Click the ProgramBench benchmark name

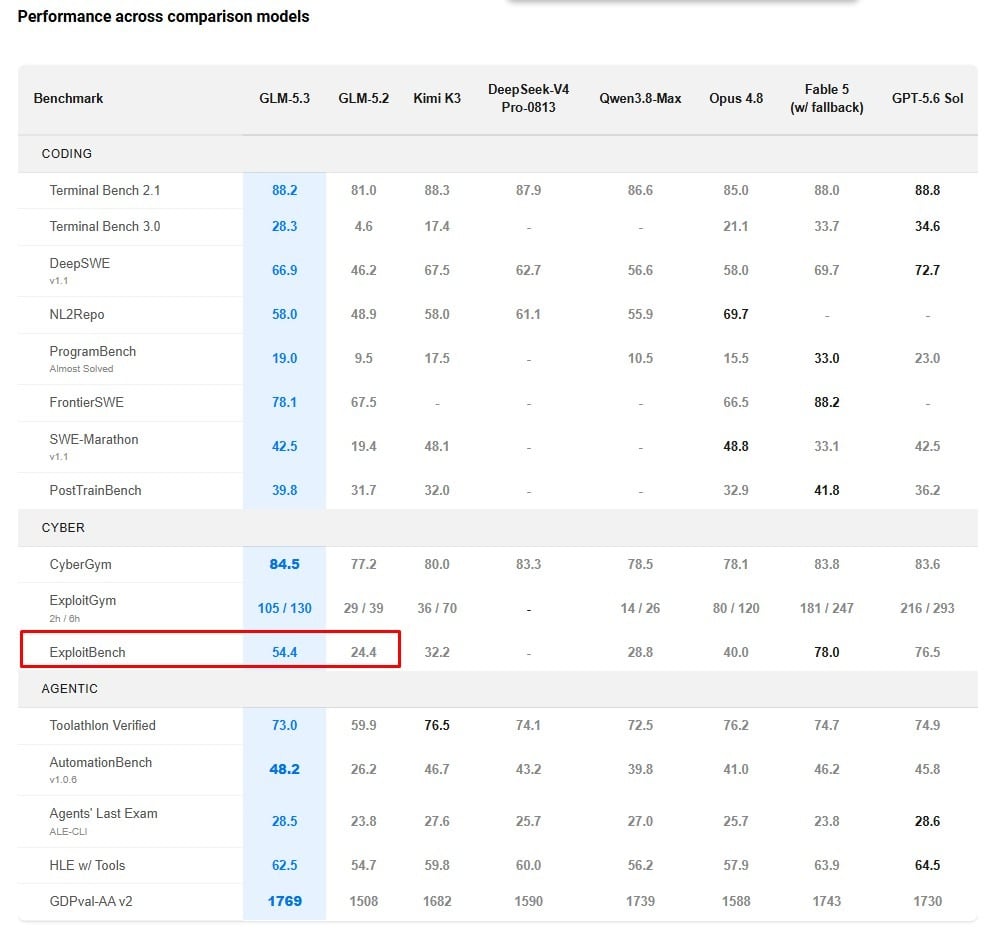click(92, 351)
